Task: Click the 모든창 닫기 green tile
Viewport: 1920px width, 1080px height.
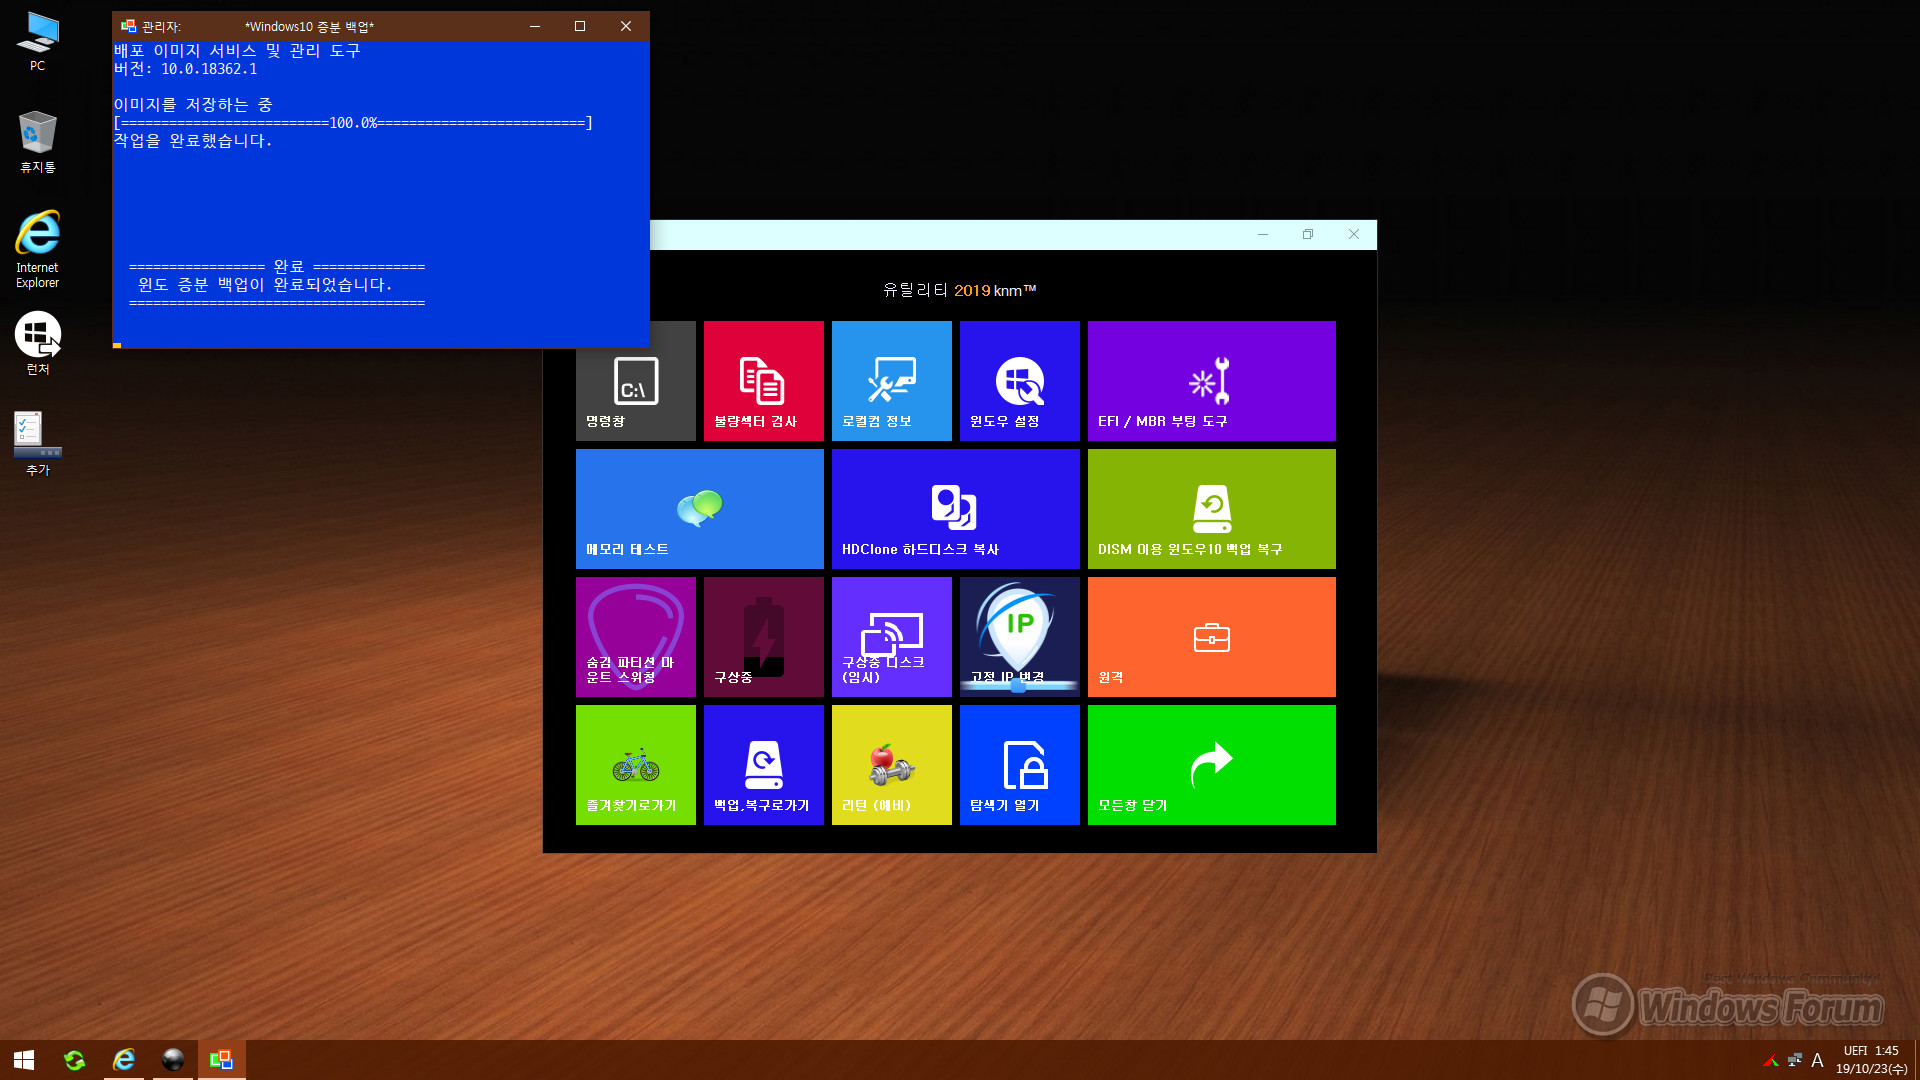Action: pyautogui.click(x=1211, y=765)
